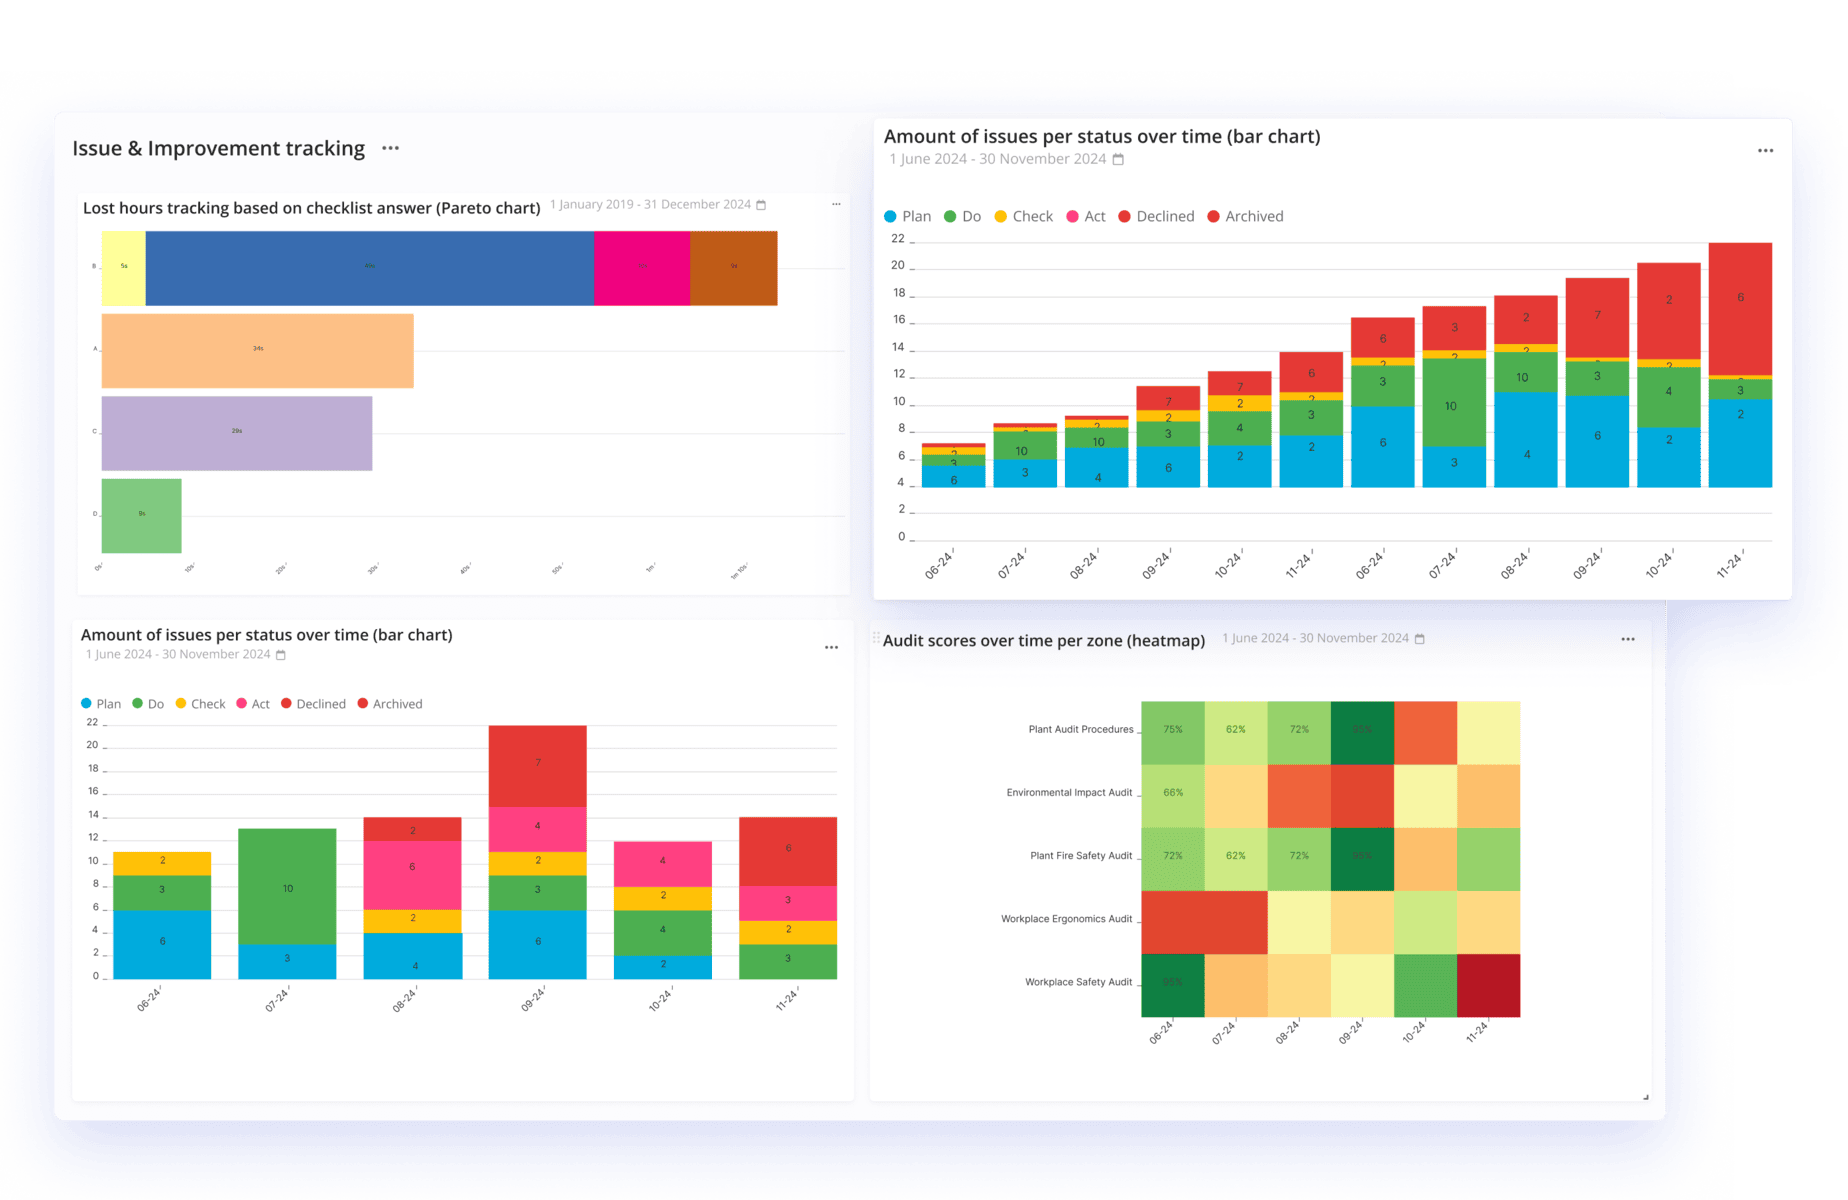
Task: Open the heatmap widget three-dot menu
Action: (1627, 639)
